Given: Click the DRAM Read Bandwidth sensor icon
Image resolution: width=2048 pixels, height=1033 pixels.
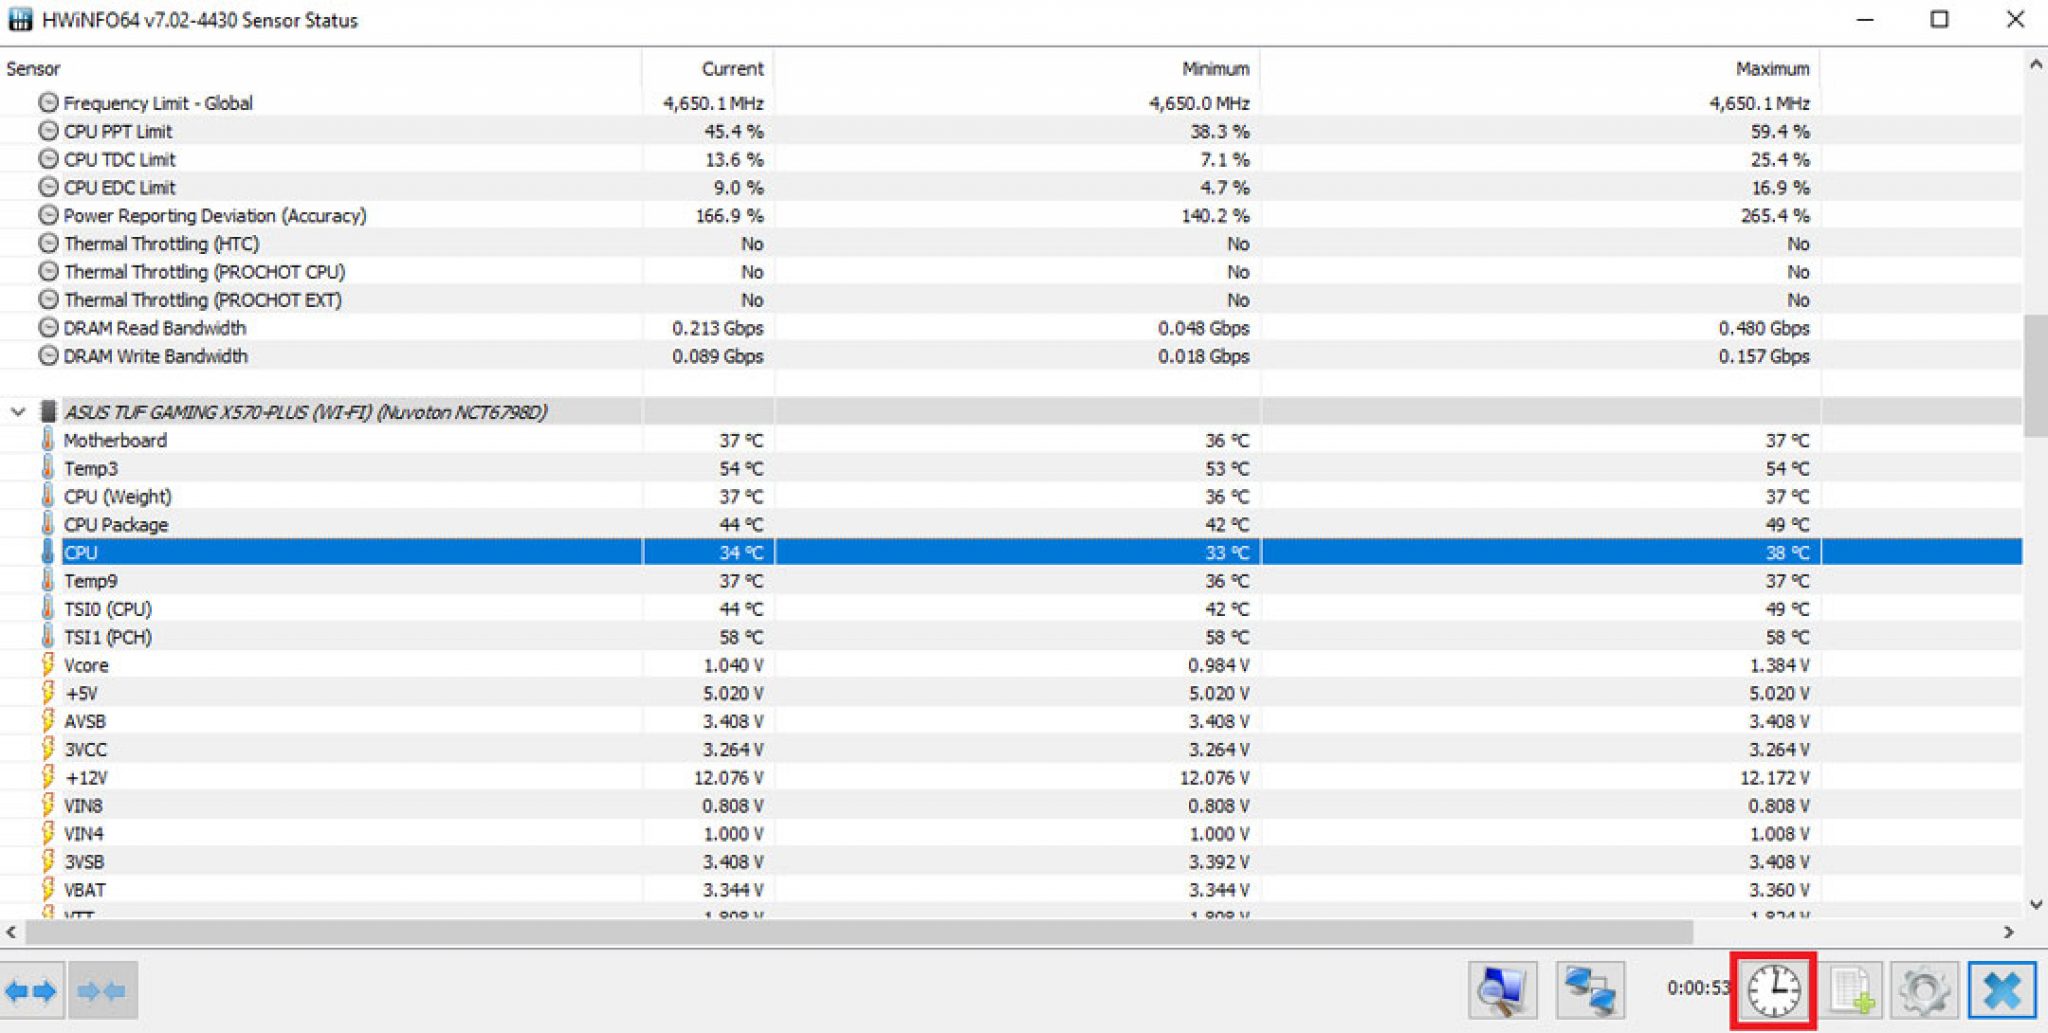Looking at the screenshot, I should 48,328.
